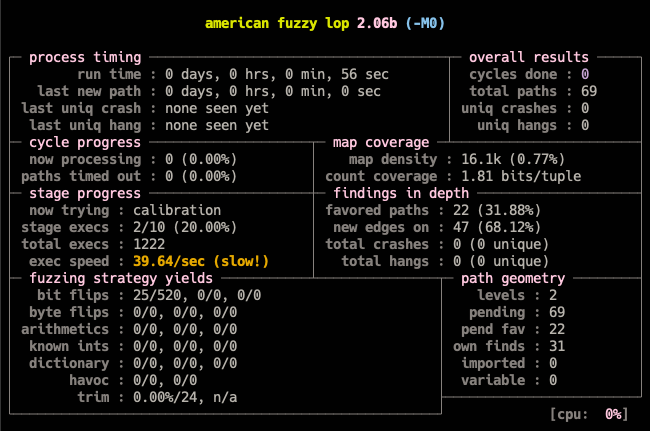Select the 'findings in depth' section header
Image resolution: width=650 pixels, height=431 pixels.
point(395,193)
